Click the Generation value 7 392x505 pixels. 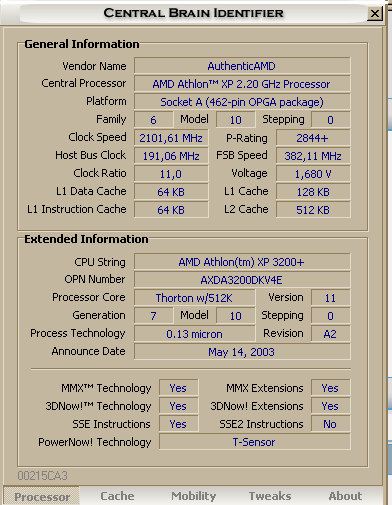coord(154,316)
